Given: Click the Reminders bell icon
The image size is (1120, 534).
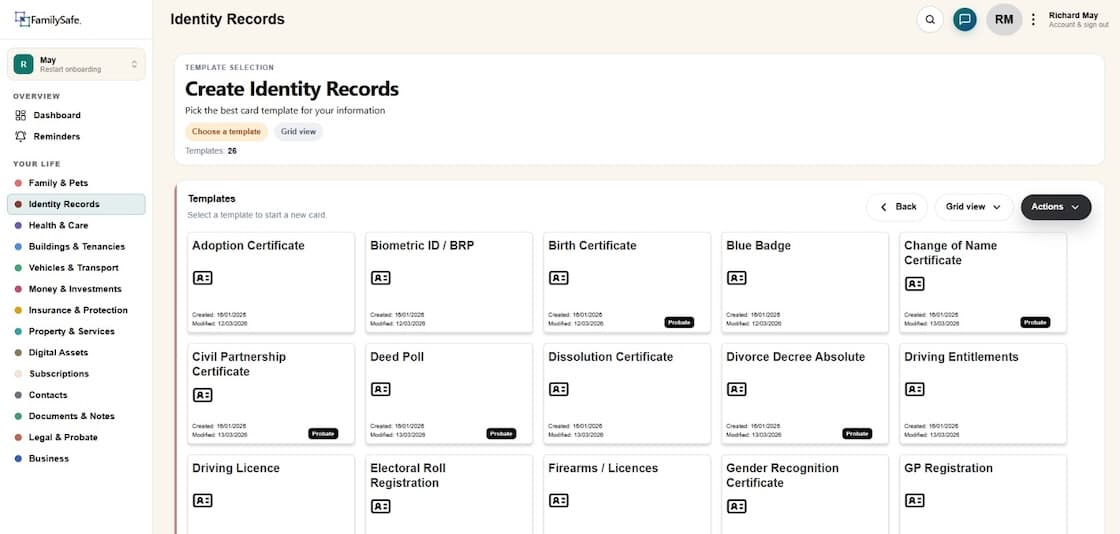Looking at the screenshot, I should coord(21,136).
